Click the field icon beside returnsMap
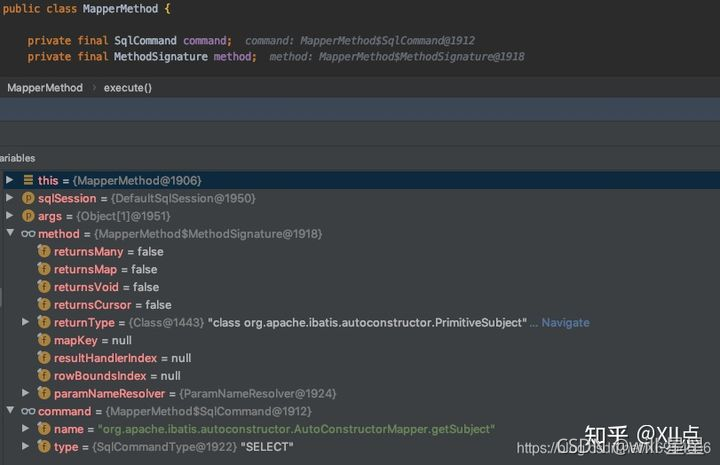 tap(44, 269)
